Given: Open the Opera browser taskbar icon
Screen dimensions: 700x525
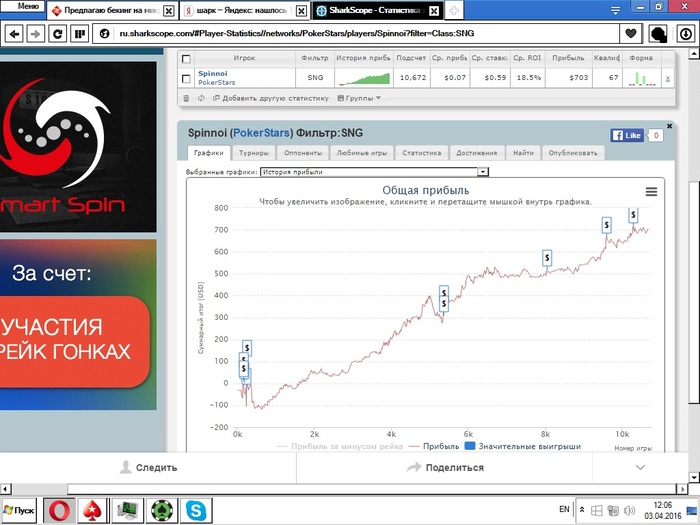Looking at the screenshot, I should pos(59,510).
